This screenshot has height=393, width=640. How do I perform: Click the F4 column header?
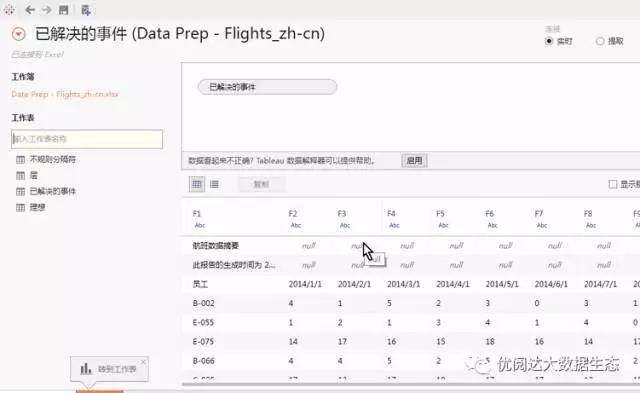pos(391,214)
